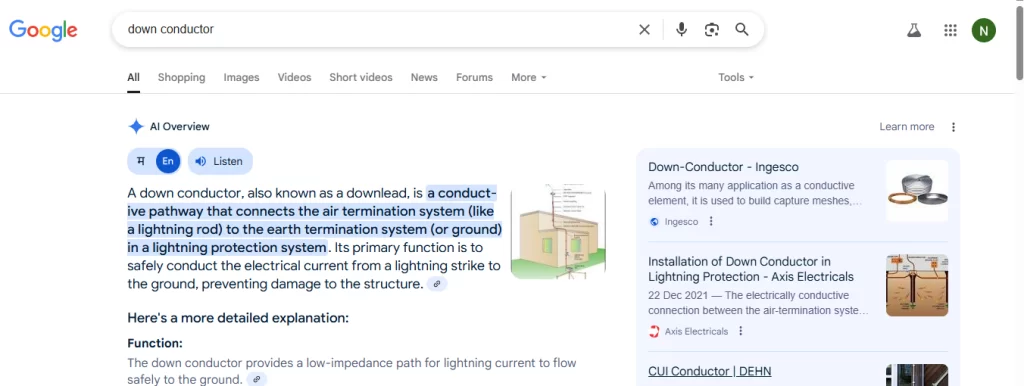Open Down-Conductor - Ingesco result

coord(724,167)
